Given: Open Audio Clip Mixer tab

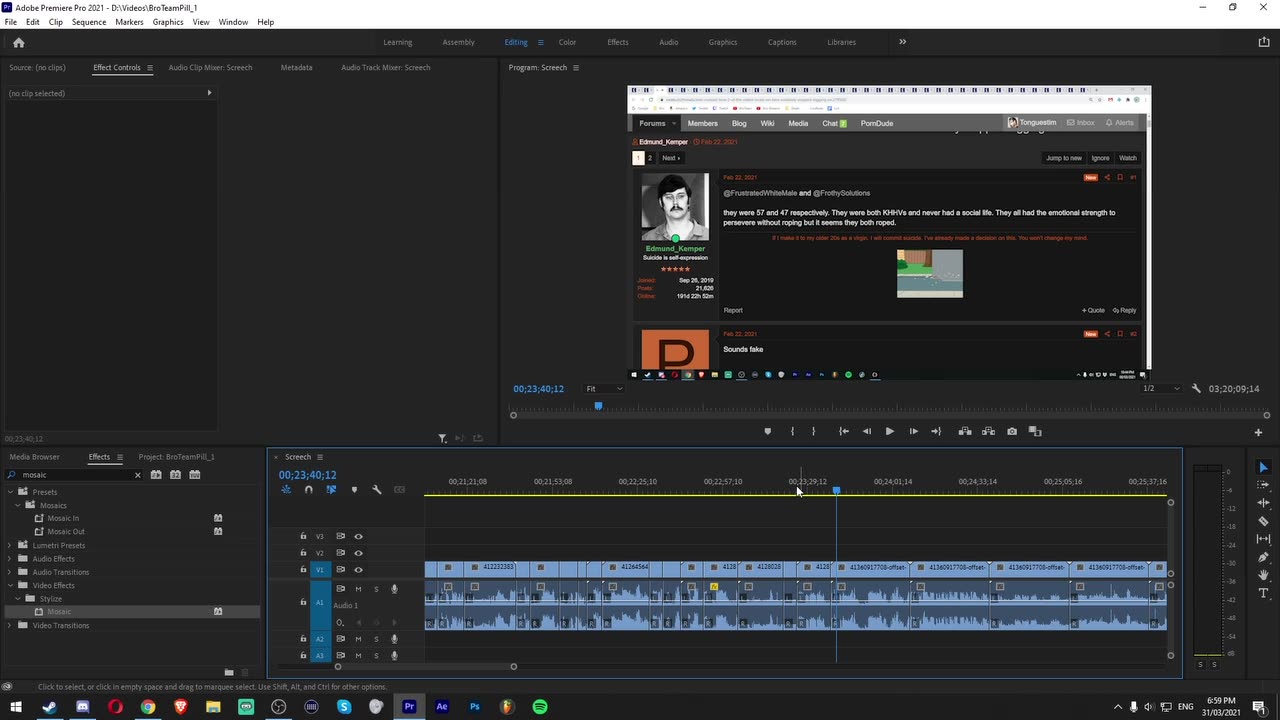Looking at the screenshot, I should click(210, 67).
